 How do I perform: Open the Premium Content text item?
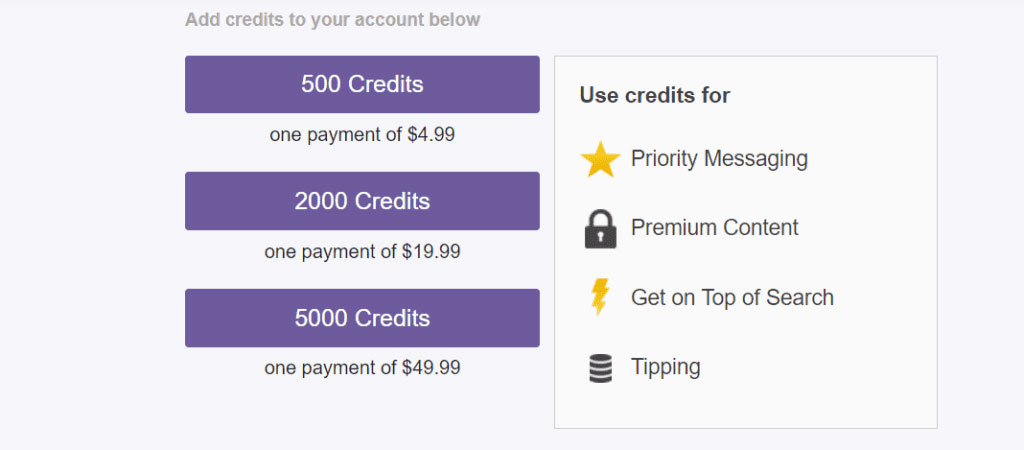pos(714,228)
